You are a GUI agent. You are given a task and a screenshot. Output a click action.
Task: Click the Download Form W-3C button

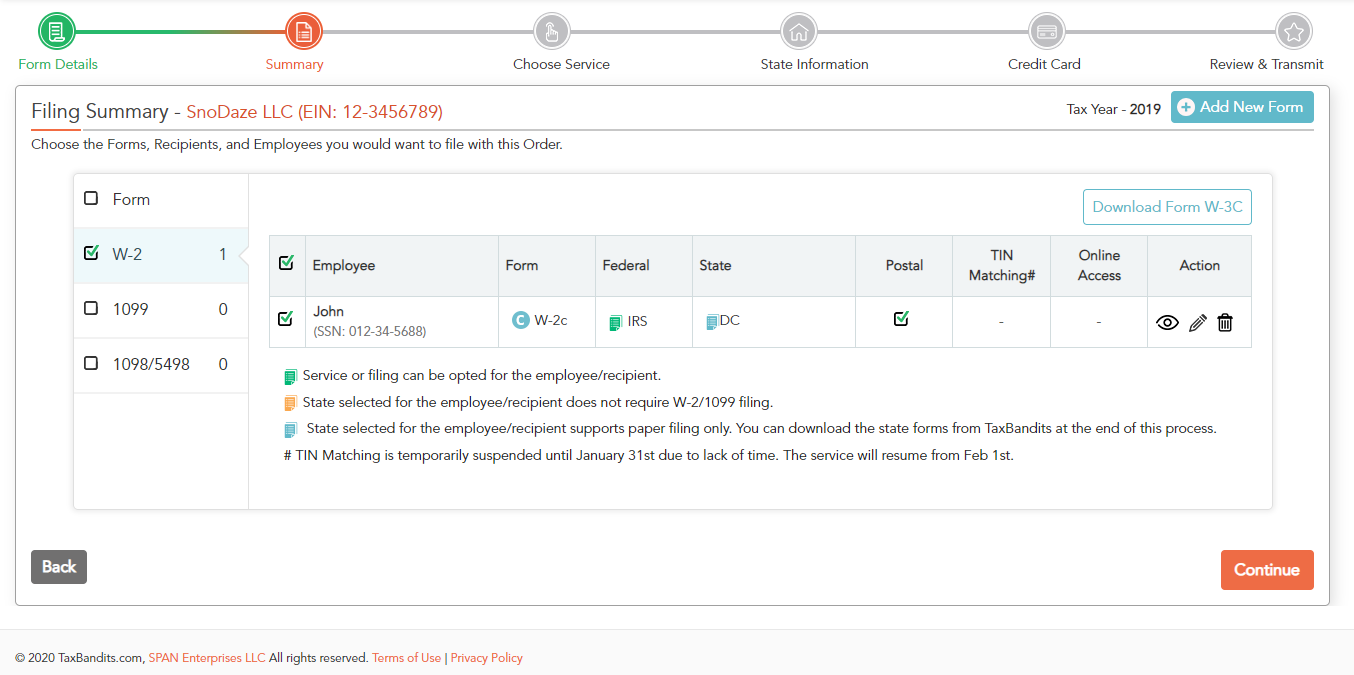[1167, 207]
